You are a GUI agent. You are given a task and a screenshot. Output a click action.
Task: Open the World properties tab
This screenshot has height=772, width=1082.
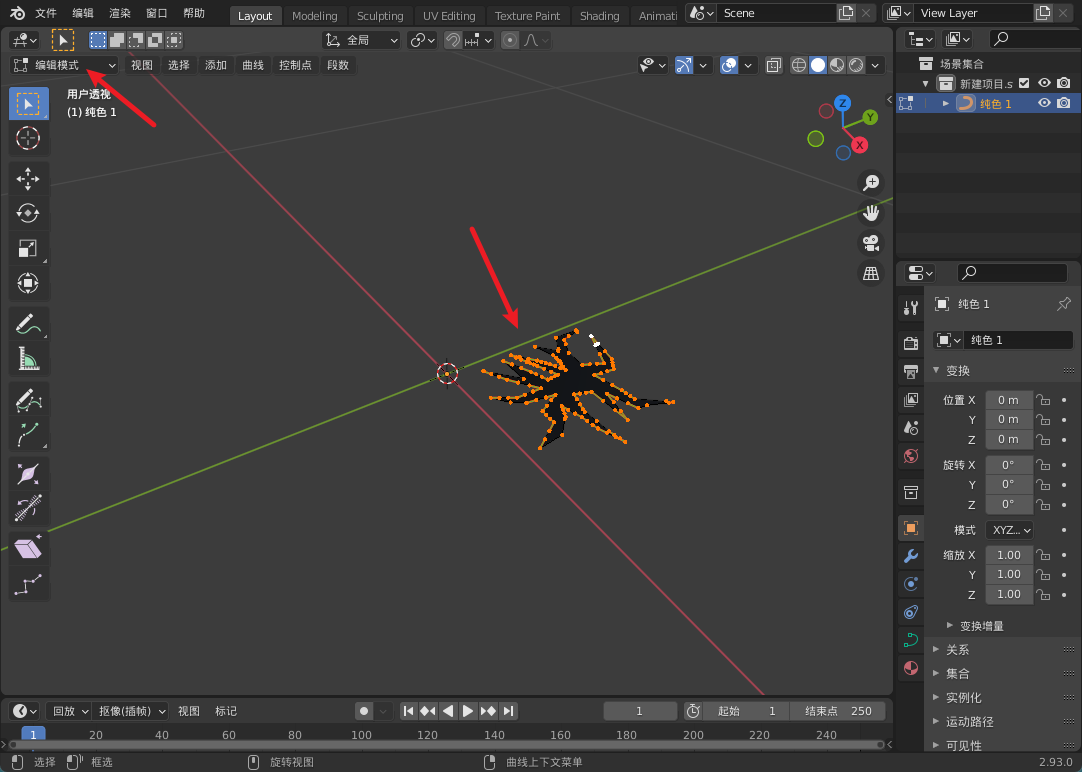coord(911,456)
